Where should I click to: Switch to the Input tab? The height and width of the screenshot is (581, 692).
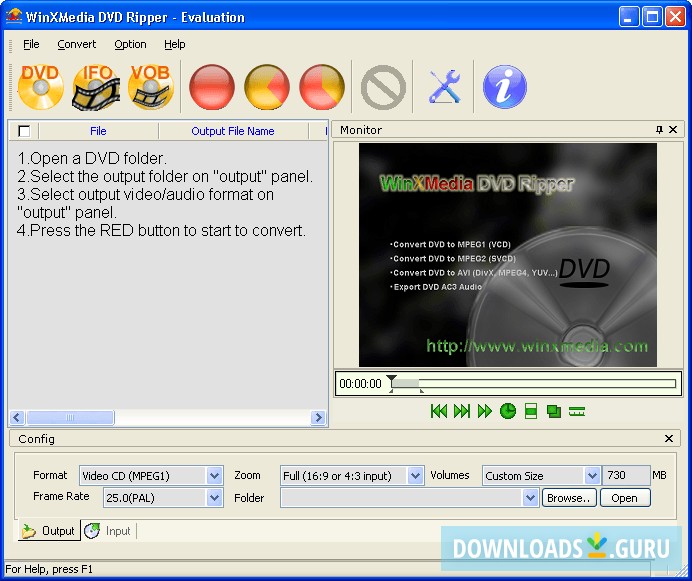tap(109, 531)
